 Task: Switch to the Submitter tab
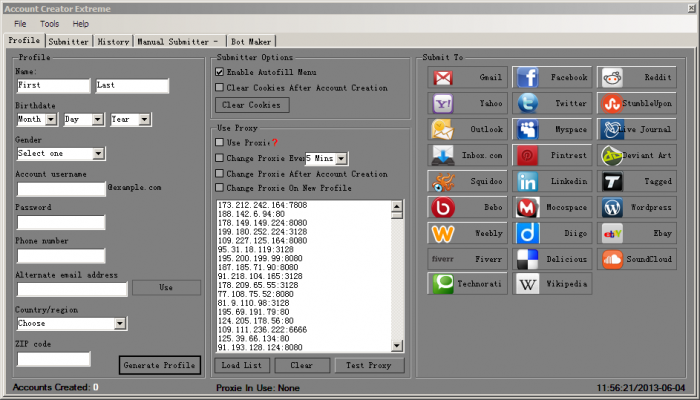tap(68, 42)
